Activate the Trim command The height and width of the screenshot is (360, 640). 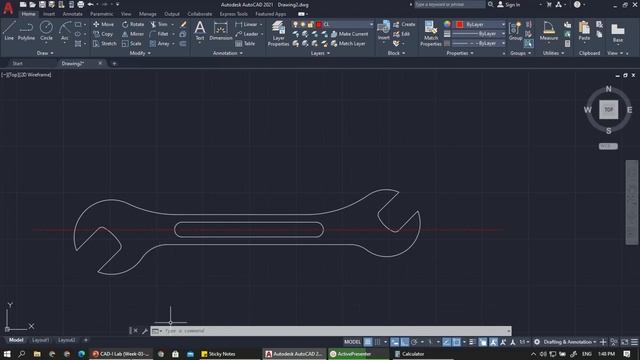159,24
